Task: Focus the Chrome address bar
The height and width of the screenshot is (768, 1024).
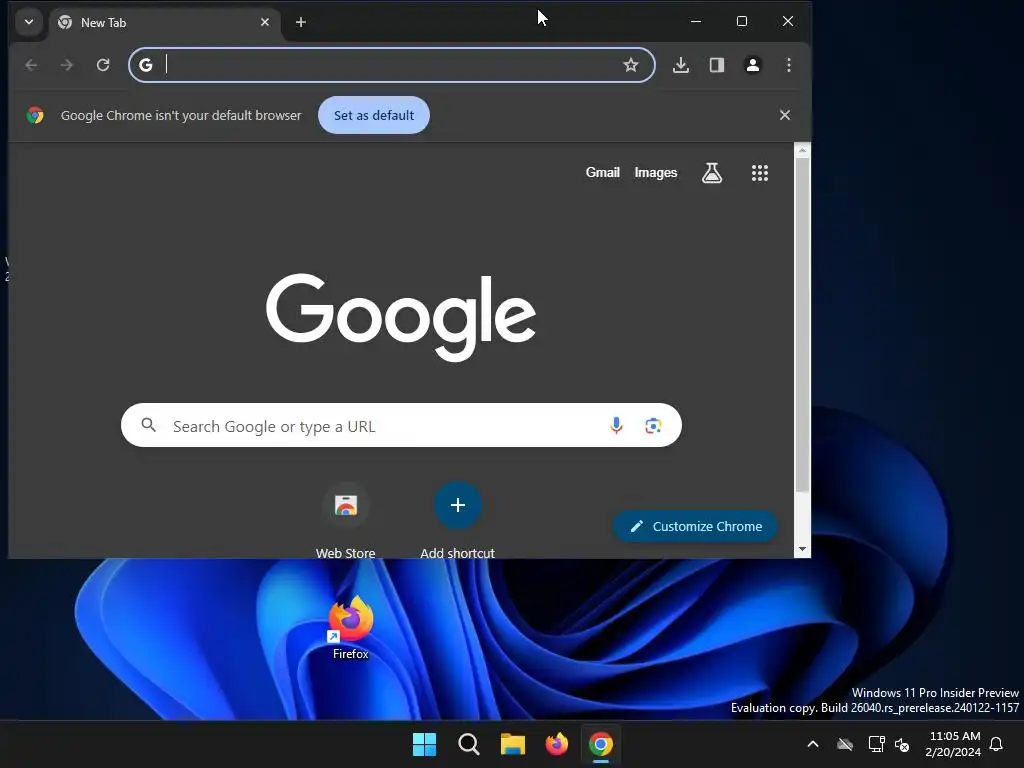Action: click(x=392, y=65)
